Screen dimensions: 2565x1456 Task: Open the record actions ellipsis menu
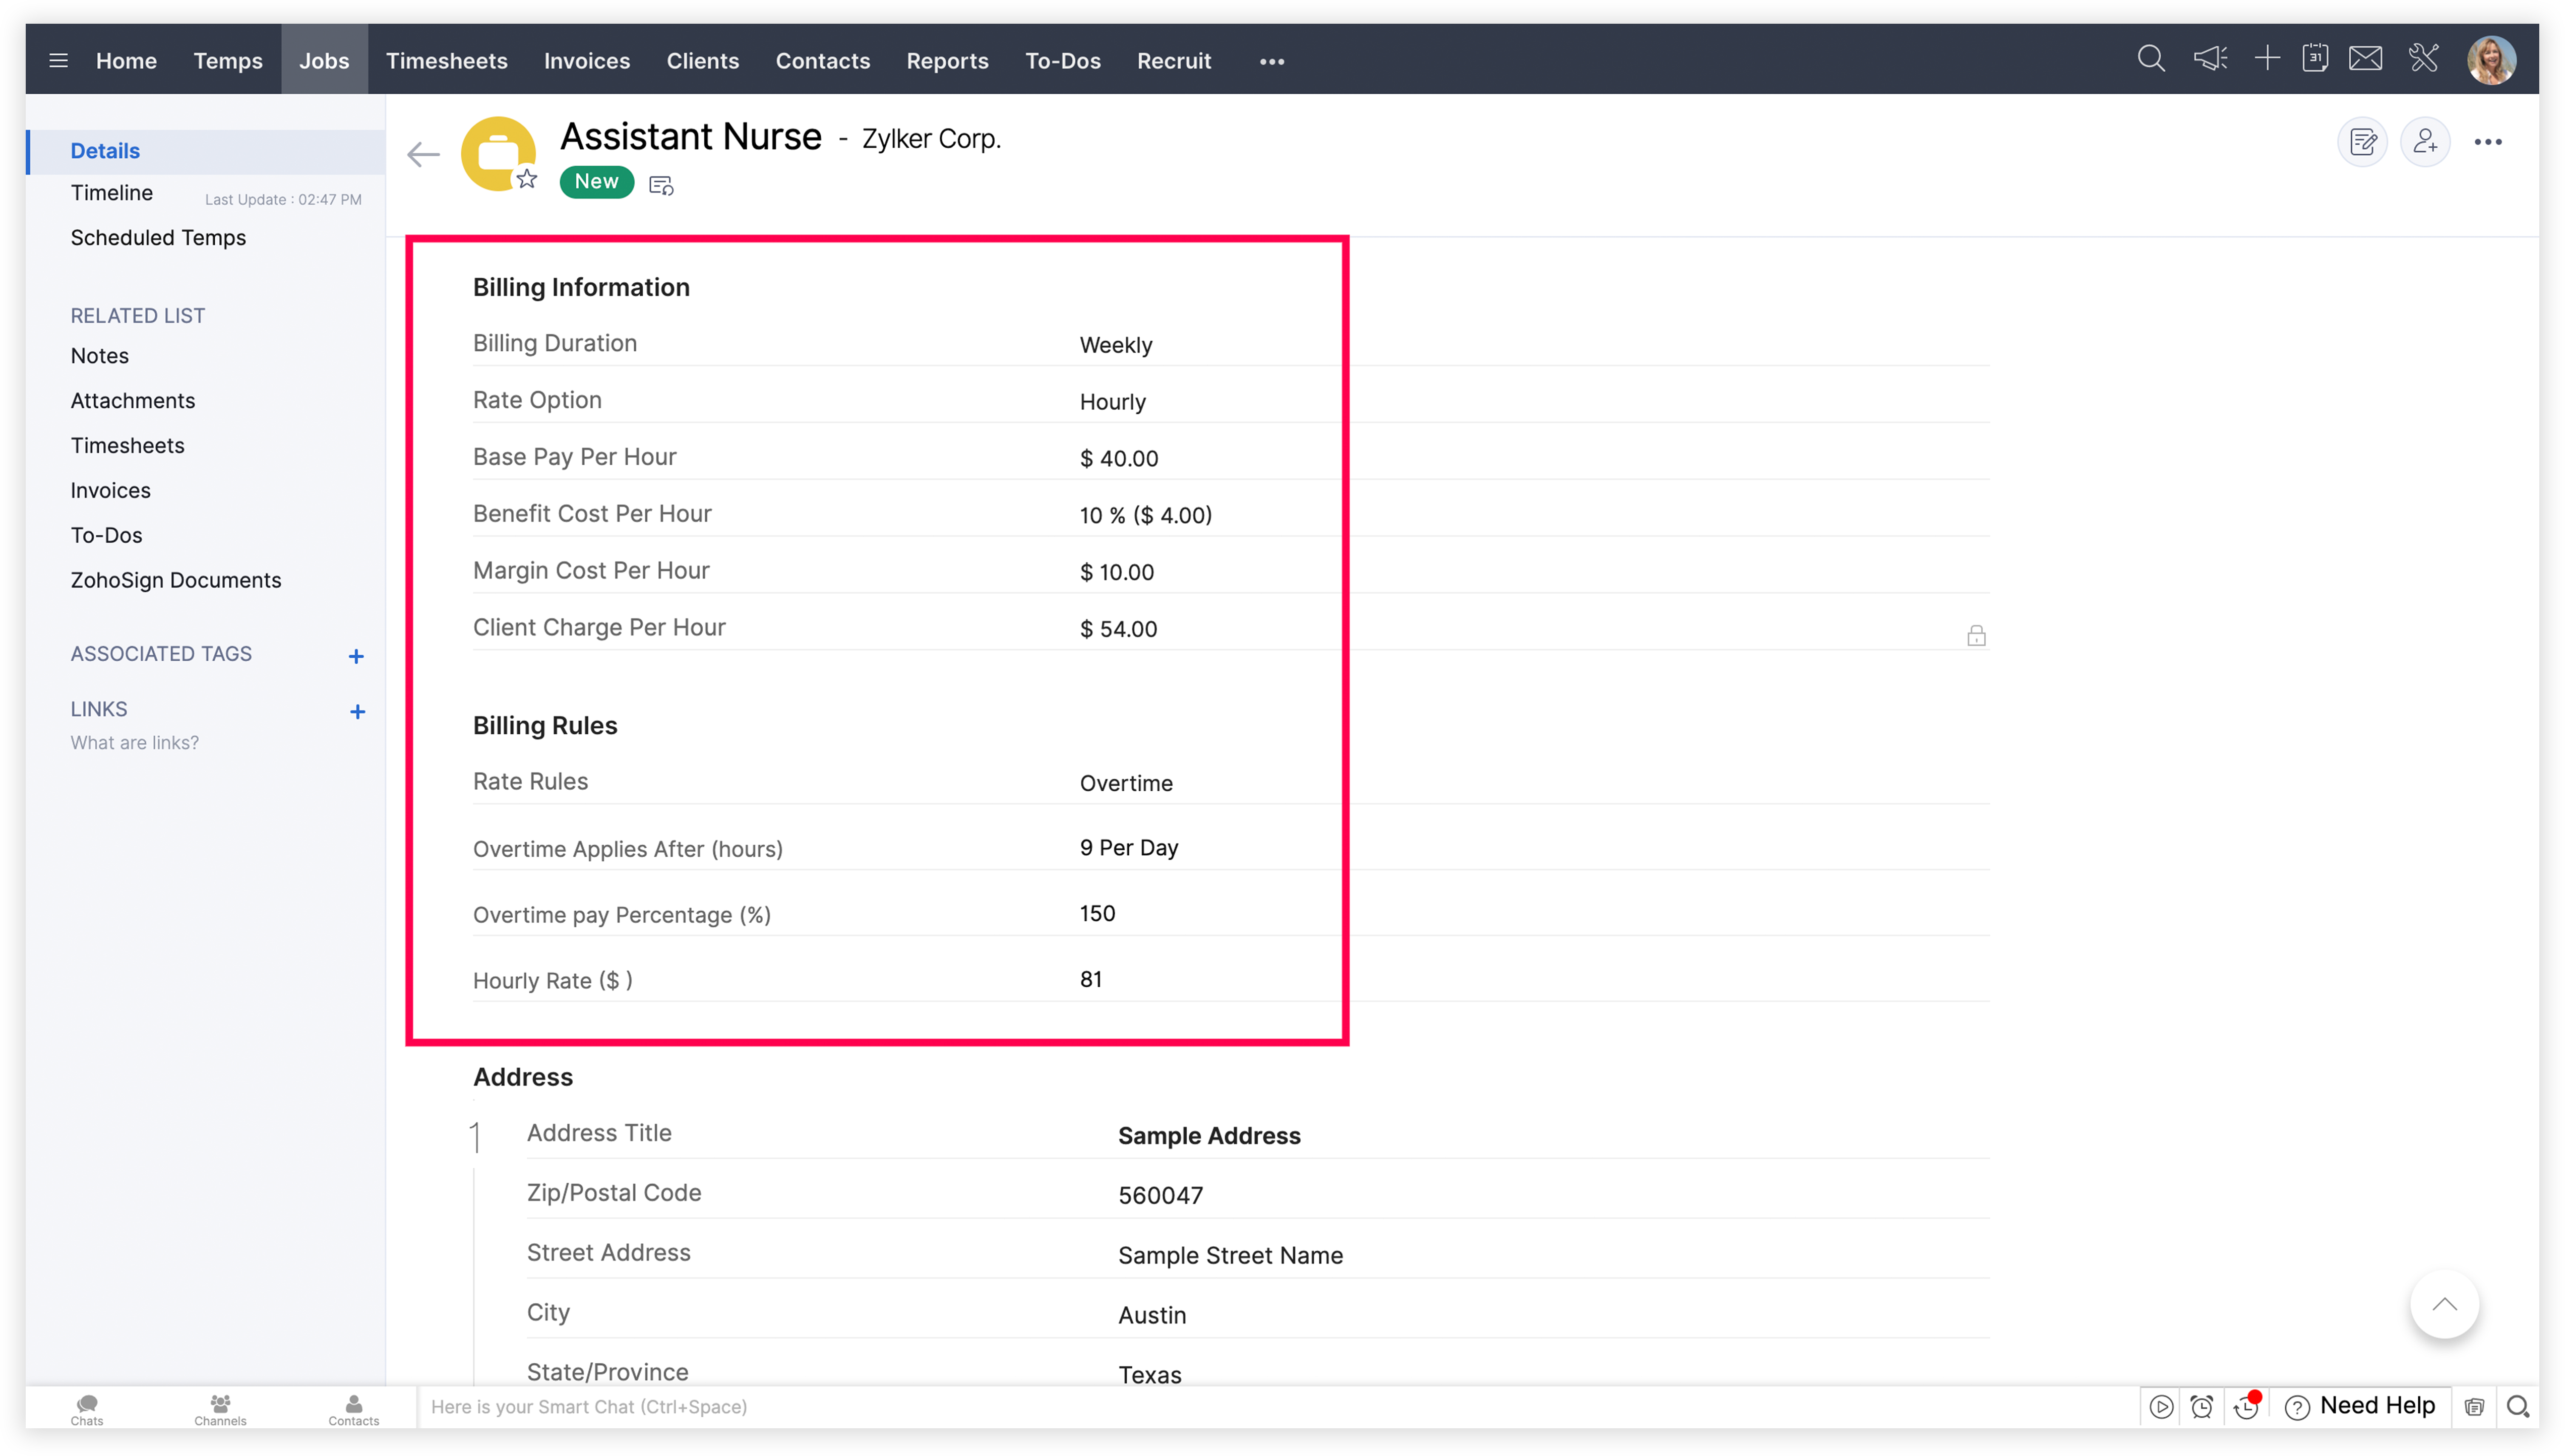point(2489,142)
